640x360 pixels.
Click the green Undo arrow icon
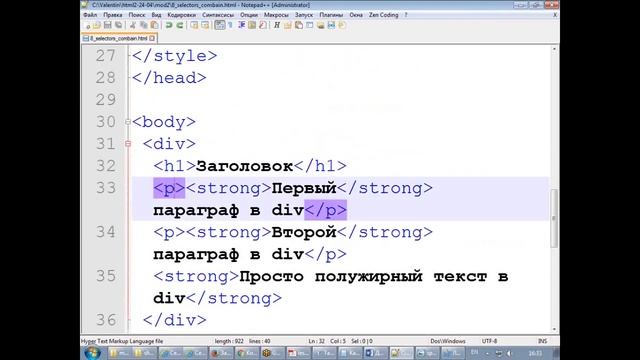[169, 25]
